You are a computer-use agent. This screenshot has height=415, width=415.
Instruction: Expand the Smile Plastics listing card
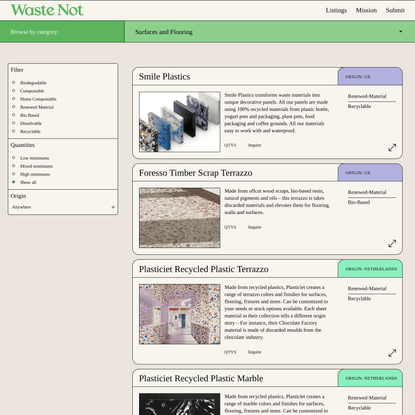click(392, 147)
